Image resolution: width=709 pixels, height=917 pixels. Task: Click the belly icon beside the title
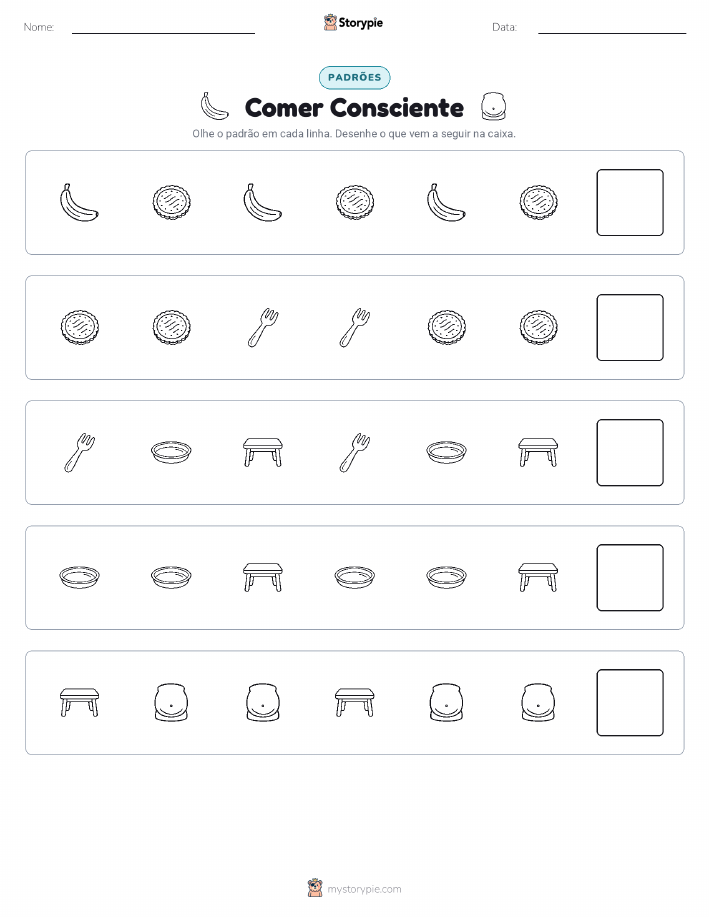point(493,107)
